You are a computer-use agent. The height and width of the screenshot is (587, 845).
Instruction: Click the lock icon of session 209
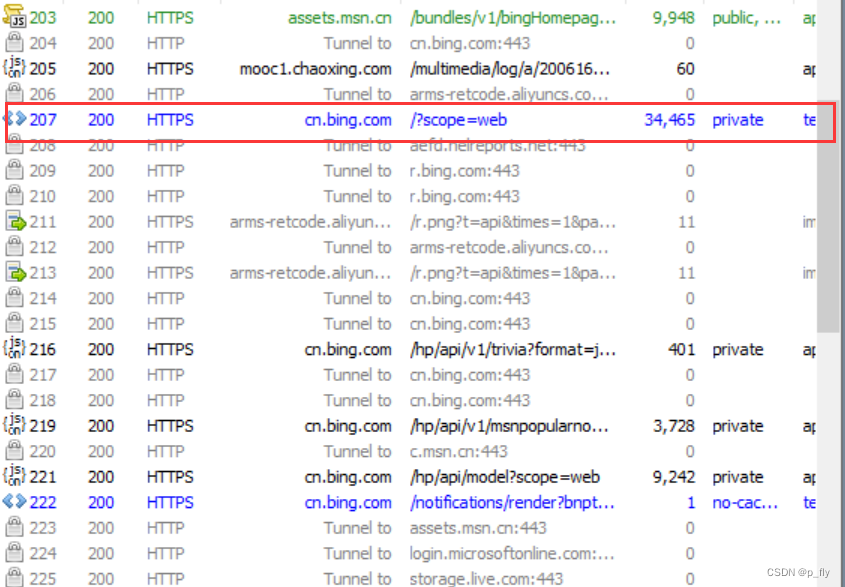coord(14,170)
